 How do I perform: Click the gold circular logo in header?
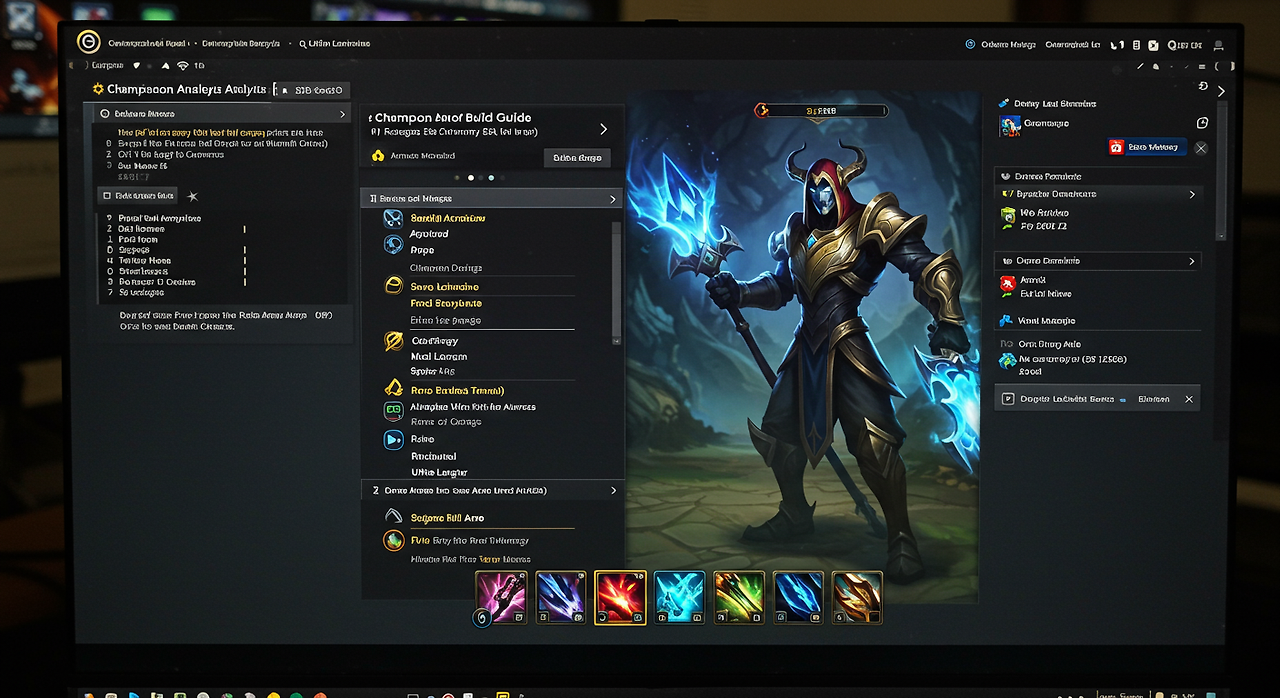point(88,42)
